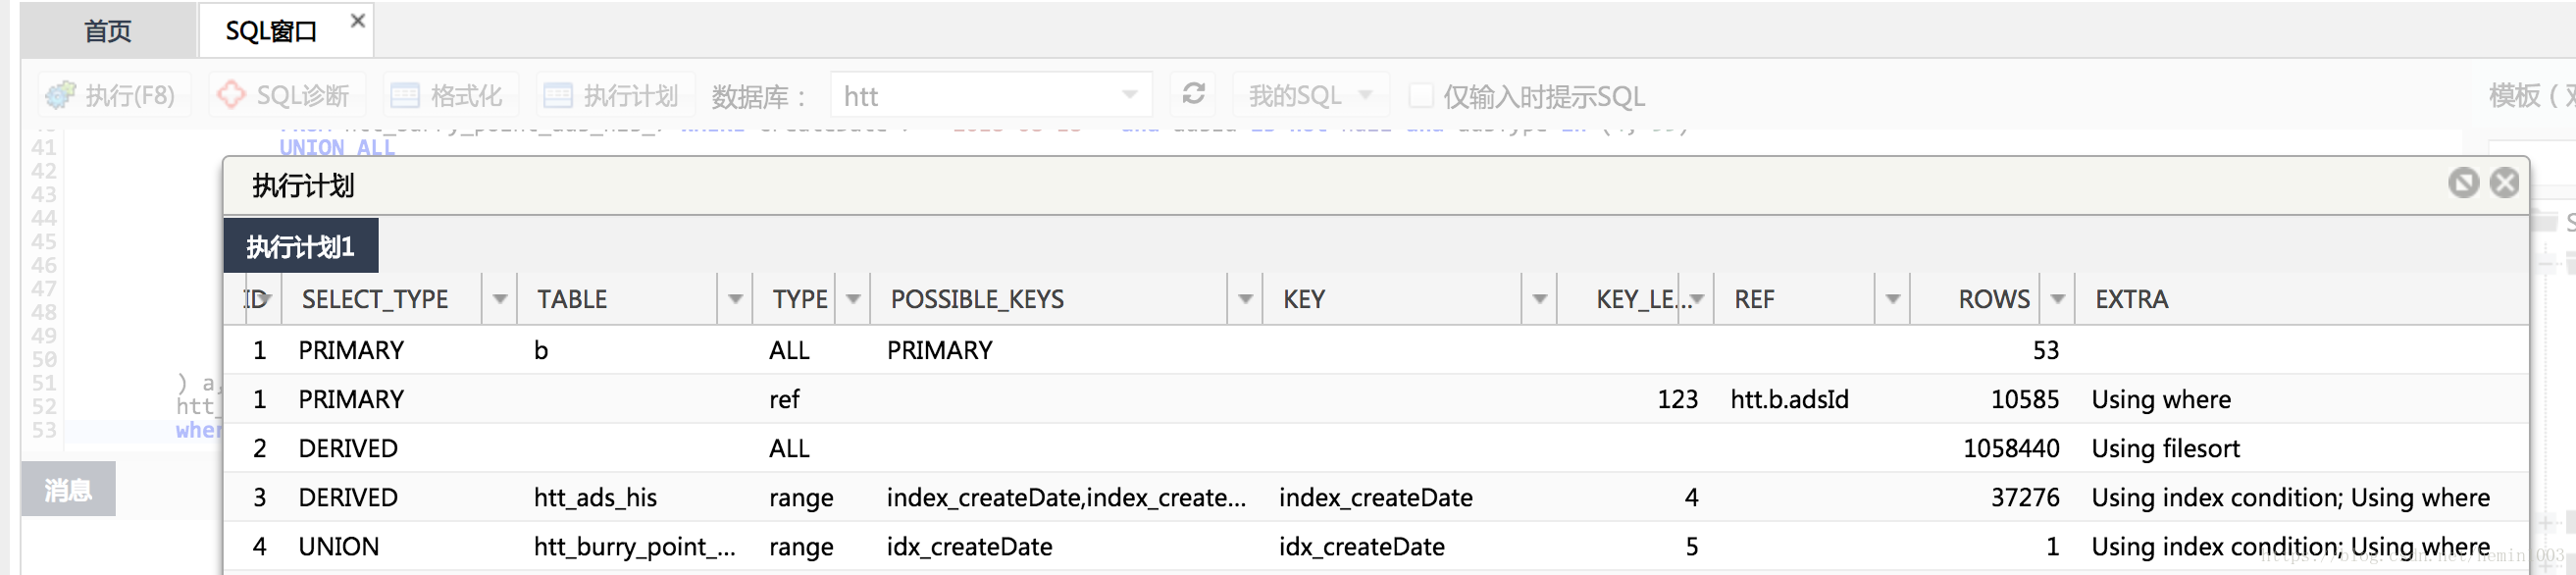The height and width of the screenshot is (575, 2576).
Task: Click rows value 53 in first row
Action: point(2045,350)
